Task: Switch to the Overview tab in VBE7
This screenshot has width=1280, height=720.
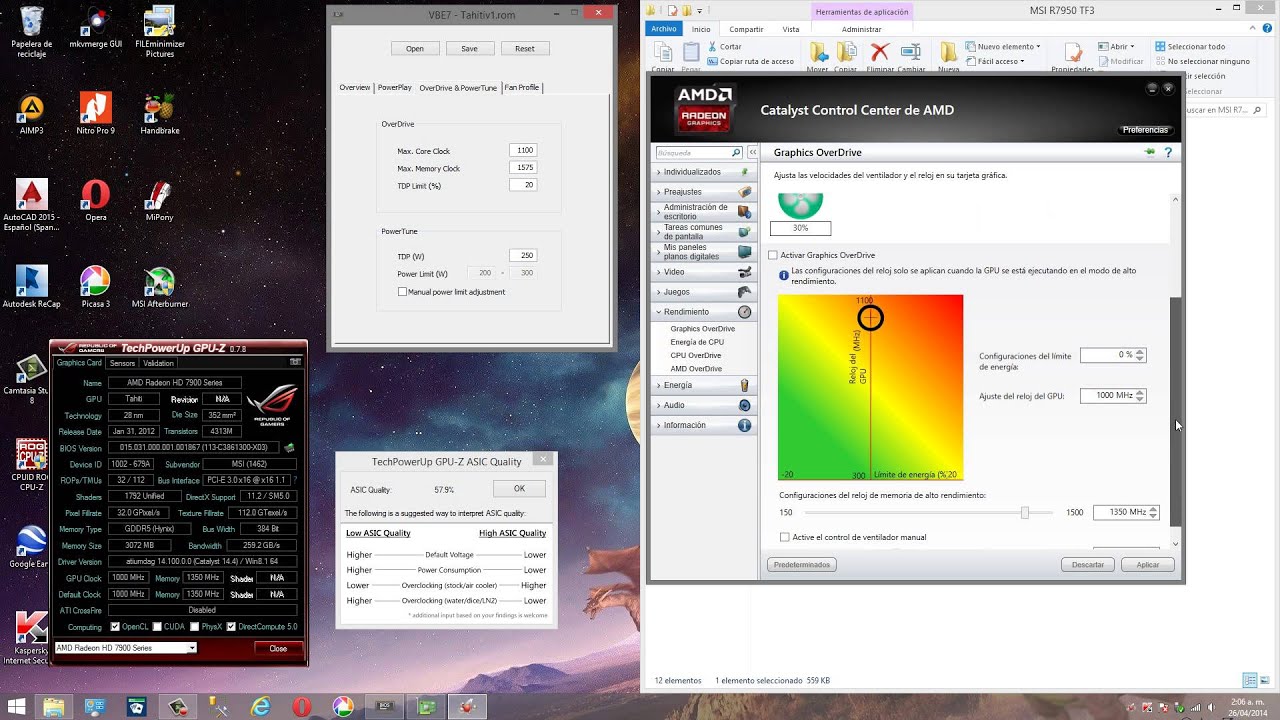Action: tap(355, 87)
